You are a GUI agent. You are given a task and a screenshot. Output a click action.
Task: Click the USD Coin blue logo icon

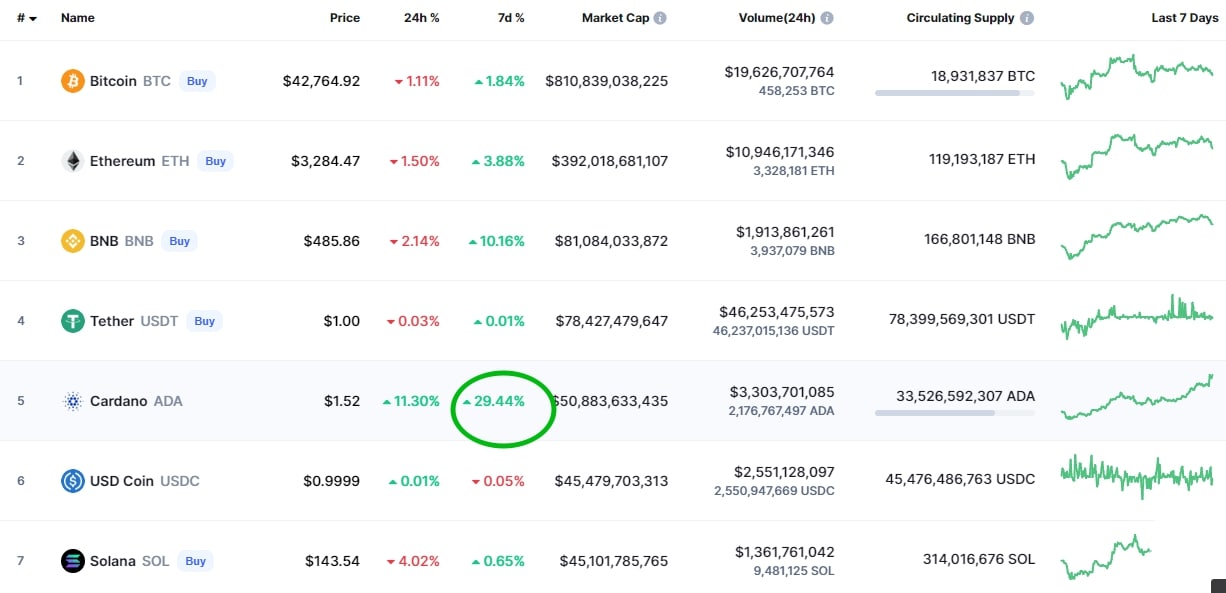(x=72, y=481)
